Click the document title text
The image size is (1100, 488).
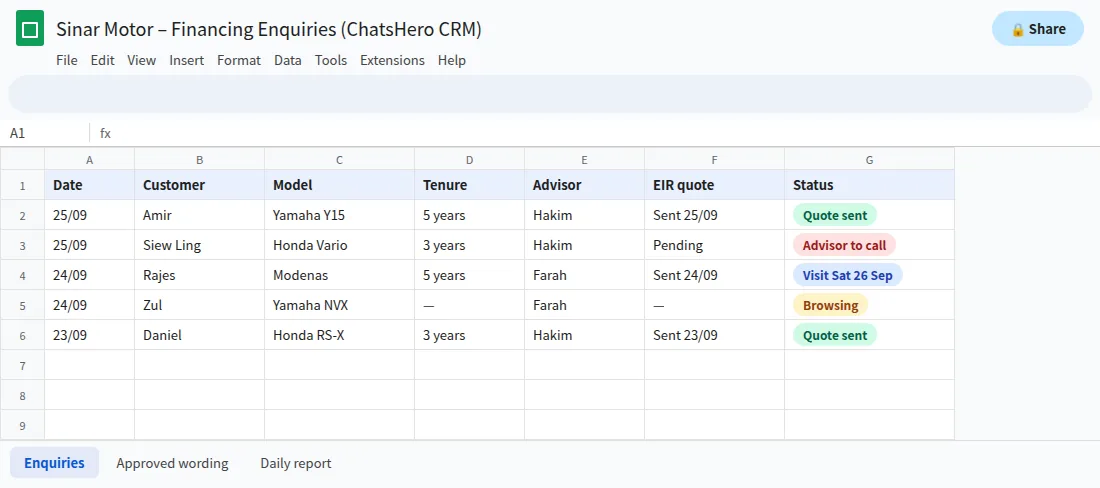[269, 29]
